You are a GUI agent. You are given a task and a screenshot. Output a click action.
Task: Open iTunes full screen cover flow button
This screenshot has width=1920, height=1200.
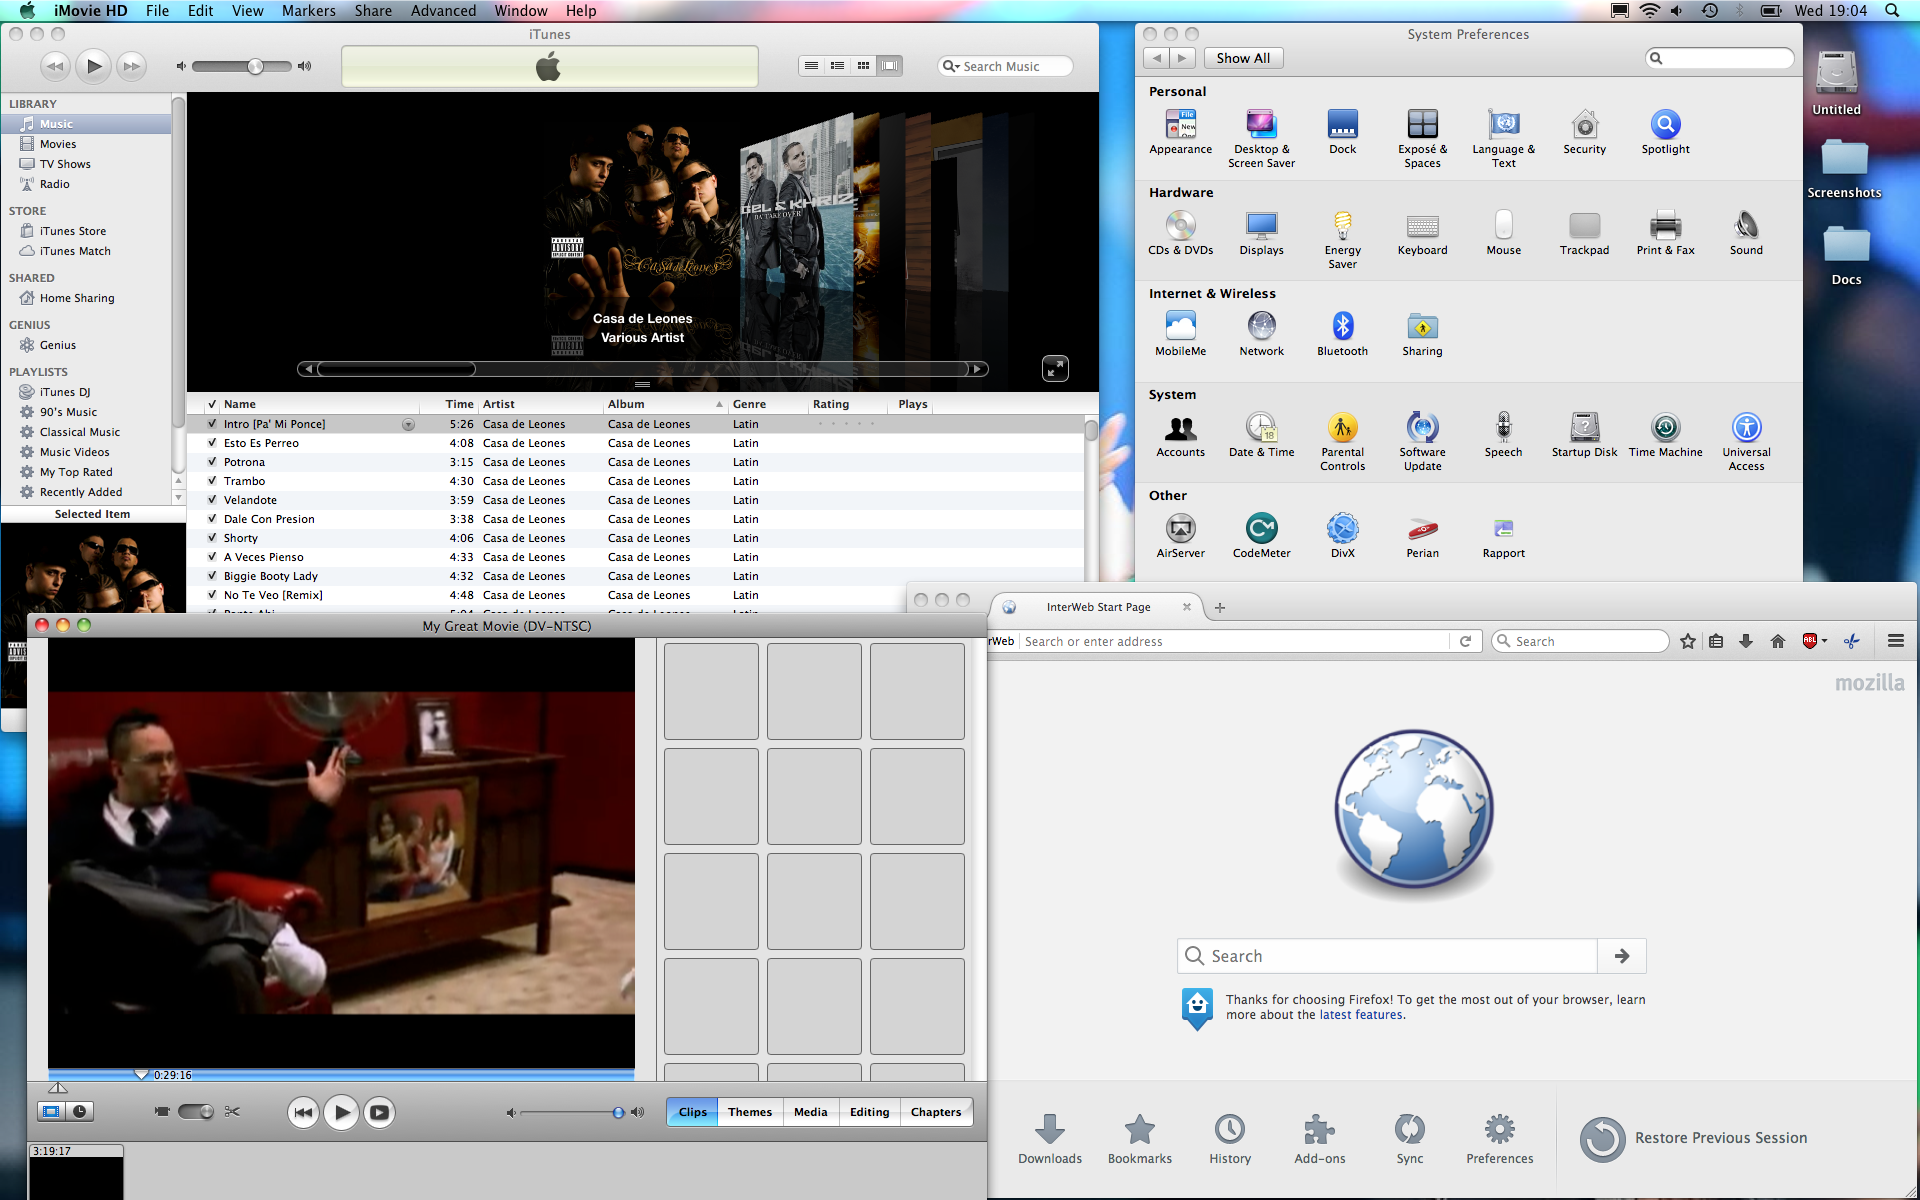click(1055, 368)
